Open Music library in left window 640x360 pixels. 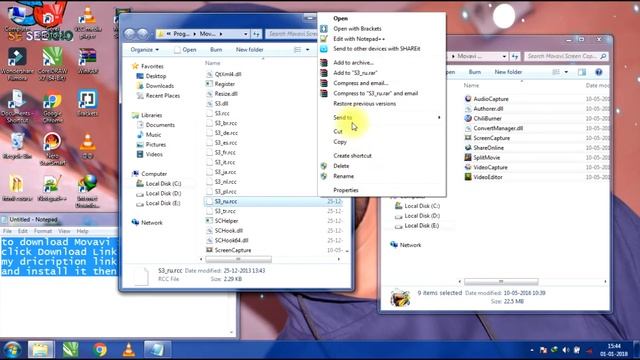pos(153,135)
